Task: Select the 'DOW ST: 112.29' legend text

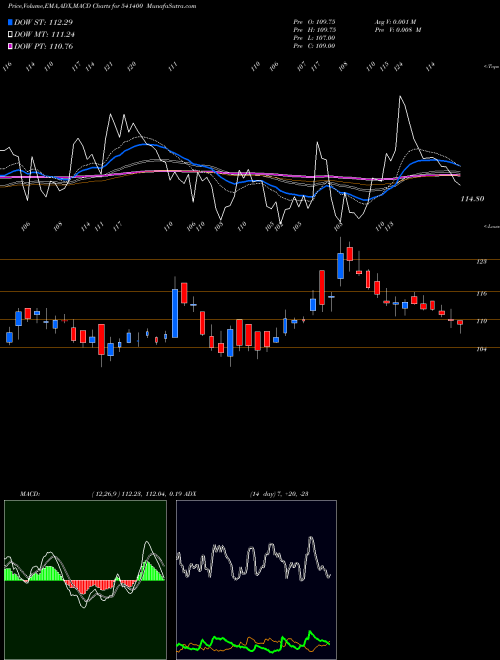Action: (x=43, y=22)
